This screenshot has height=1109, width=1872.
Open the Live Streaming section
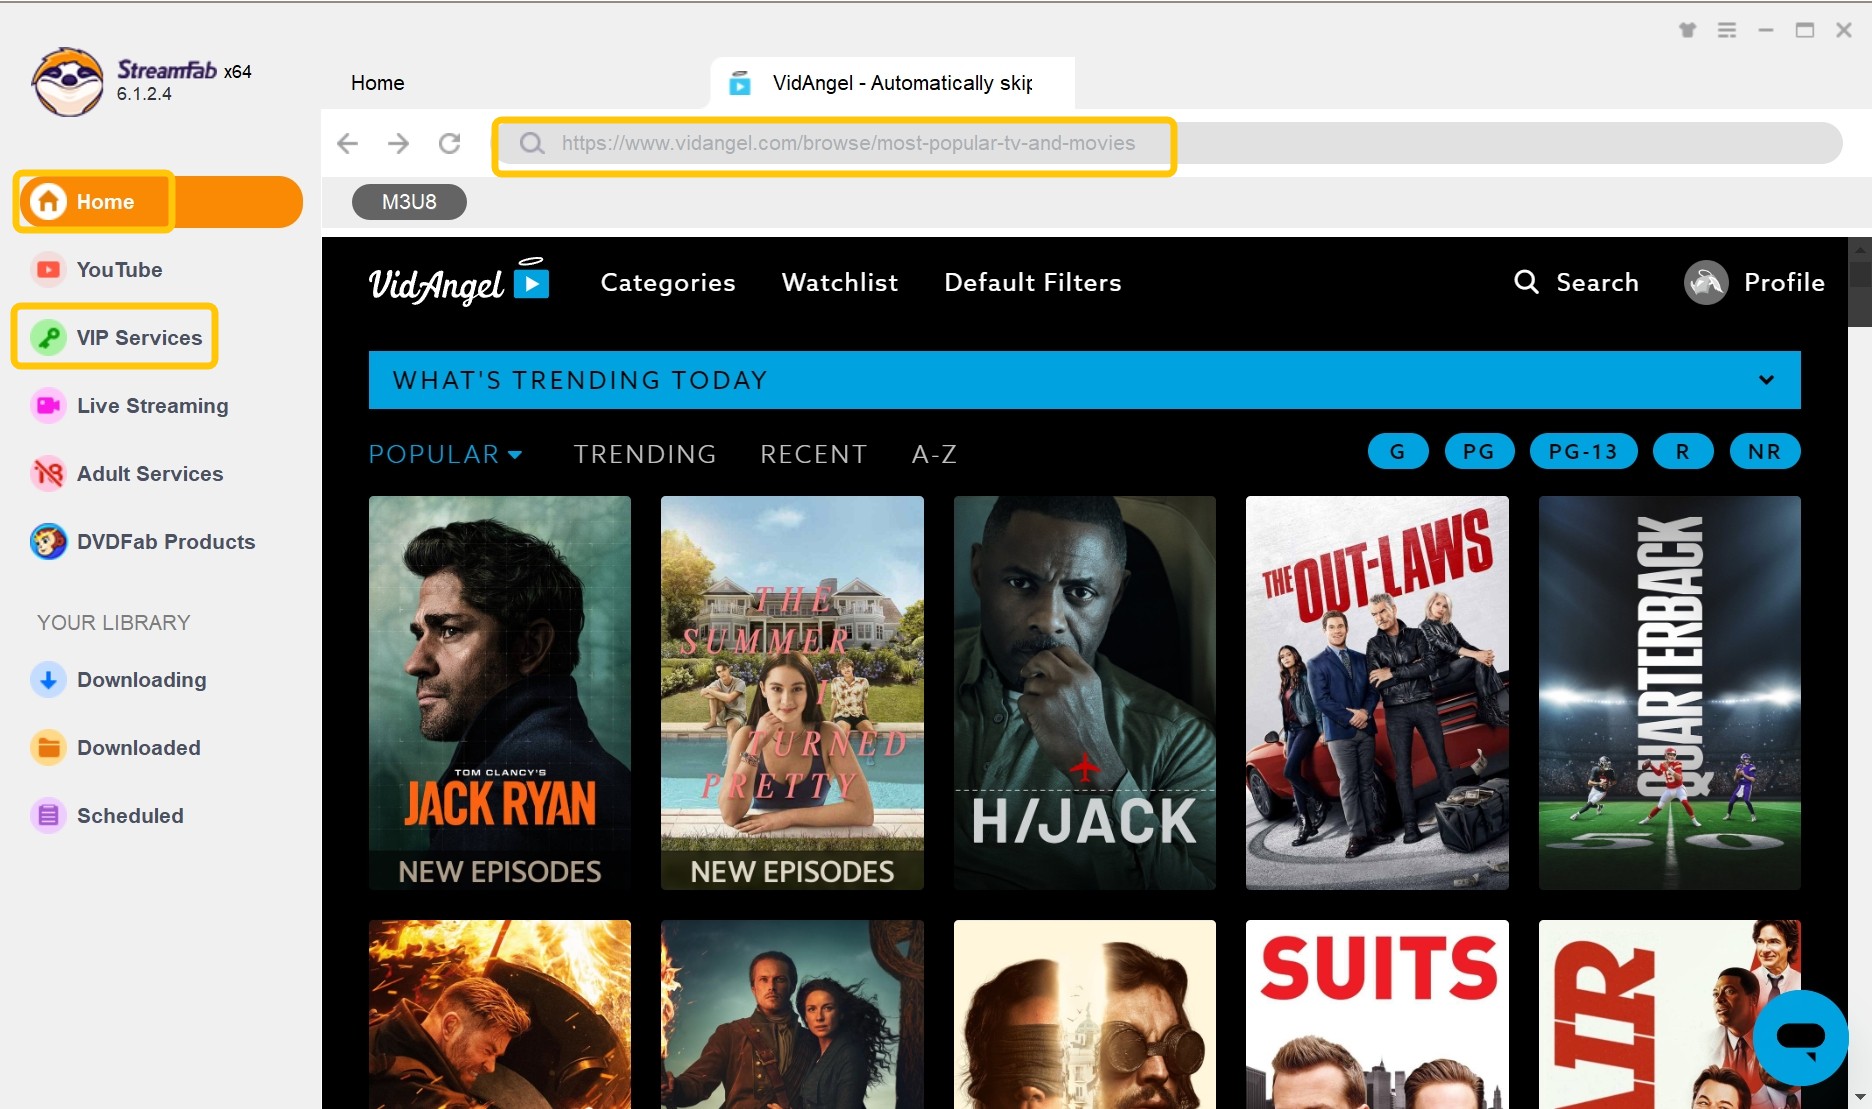pyautogui.click(x=151, y=405)
